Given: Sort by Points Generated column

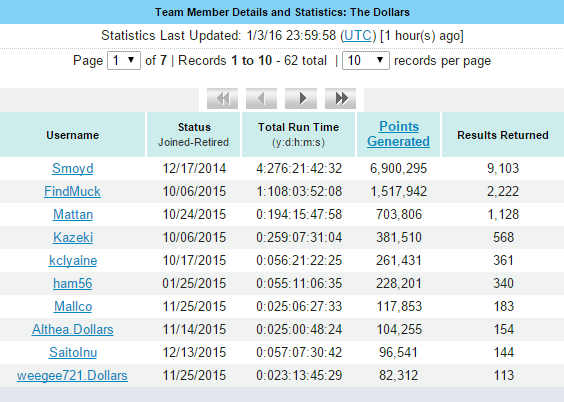Looking at the screenshot, I should pyautogui.click(x=399, y=134).
